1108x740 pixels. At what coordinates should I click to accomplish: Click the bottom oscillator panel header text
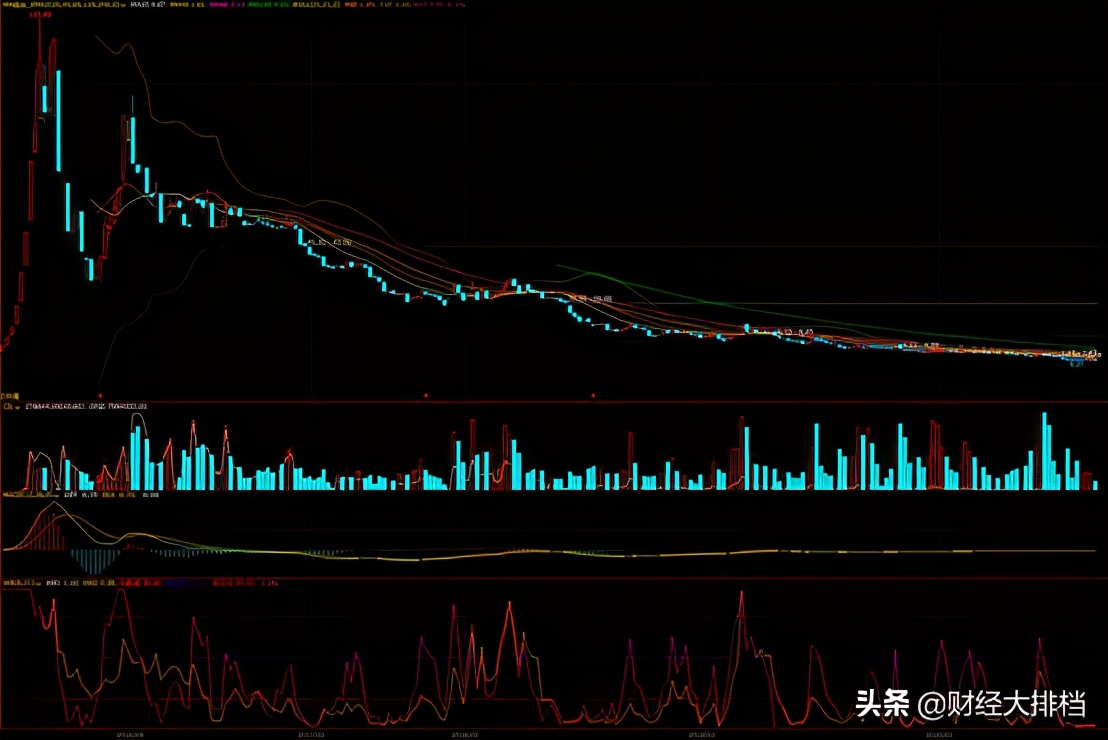pyautogui.click(x=140, y=583)
